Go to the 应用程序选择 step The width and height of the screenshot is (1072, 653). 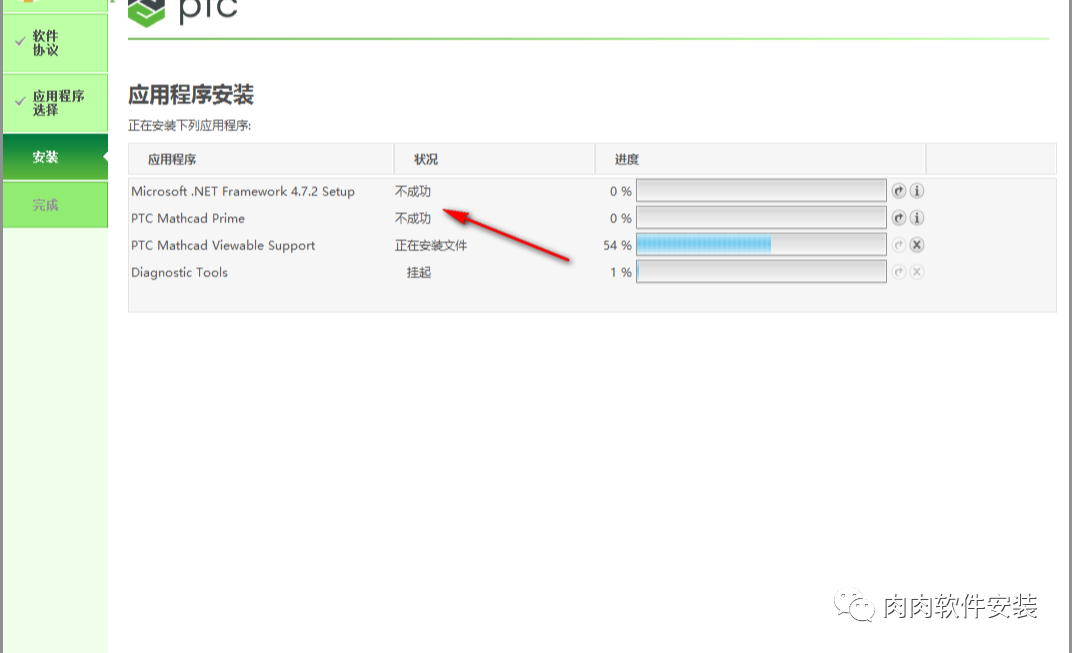coord(55,103)
